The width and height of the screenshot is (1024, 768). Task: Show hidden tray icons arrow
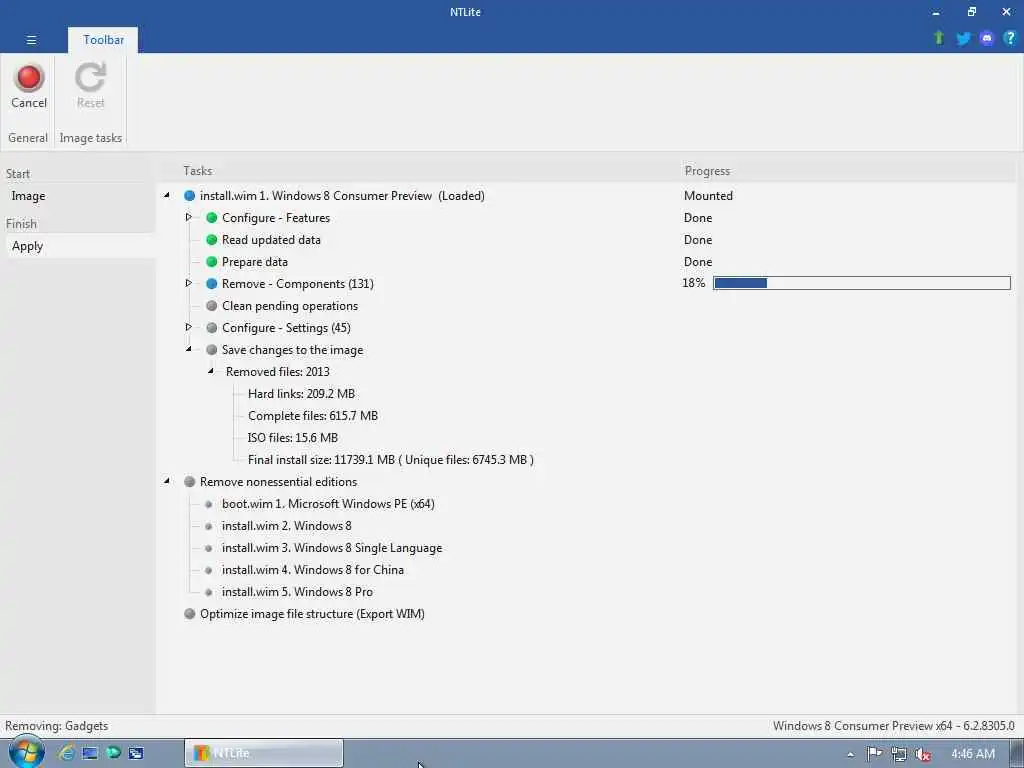point(850,754)
